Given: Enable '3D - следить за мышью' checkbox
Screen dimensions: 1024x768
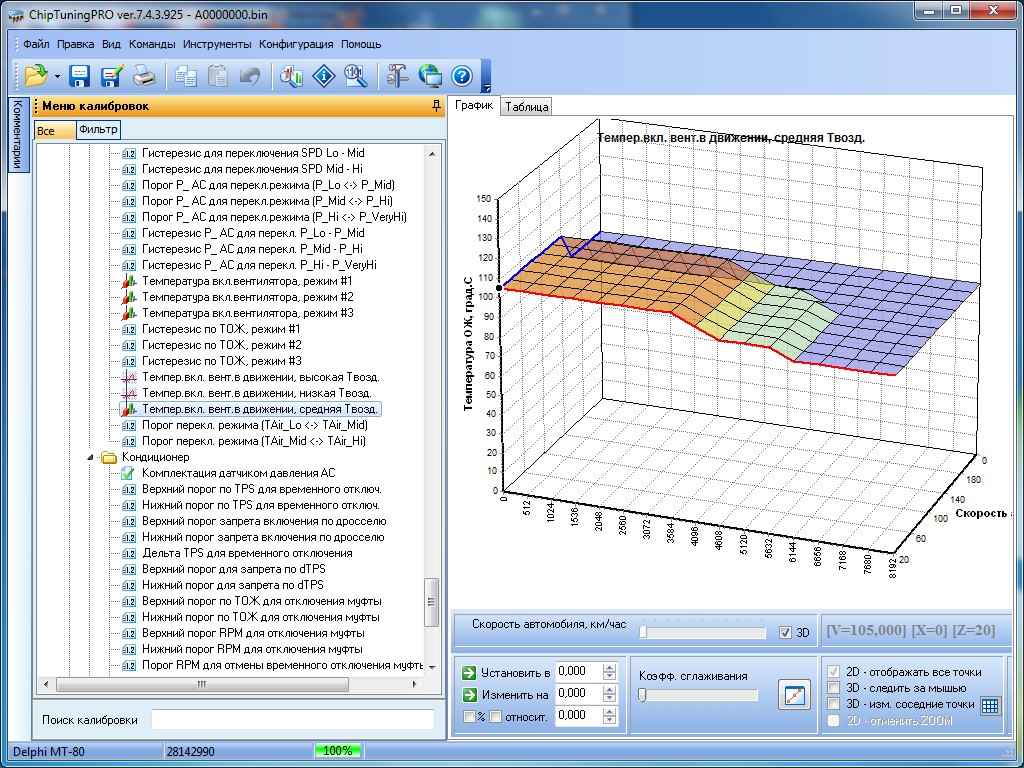Looking at the screenshot, I should 834,688.
